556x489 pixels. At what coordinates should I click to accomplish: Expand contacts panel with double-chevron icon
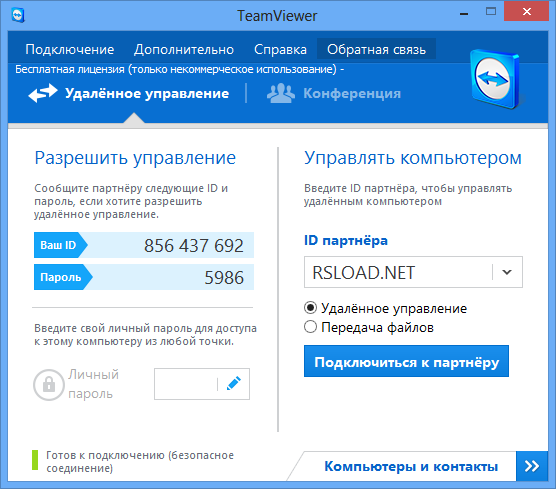point(532,466)
